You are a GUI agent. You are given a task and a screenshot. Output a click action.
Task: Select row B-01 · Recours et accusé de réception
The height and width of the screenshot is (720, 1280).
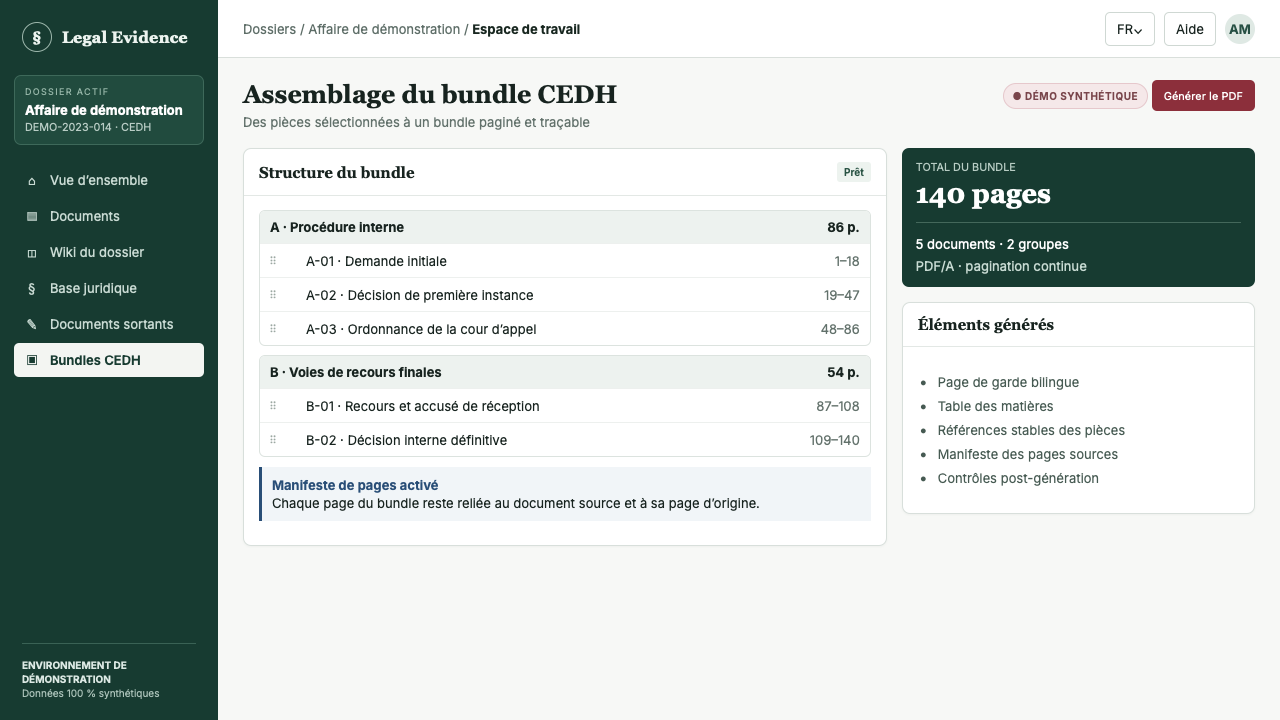coord(565,406)
